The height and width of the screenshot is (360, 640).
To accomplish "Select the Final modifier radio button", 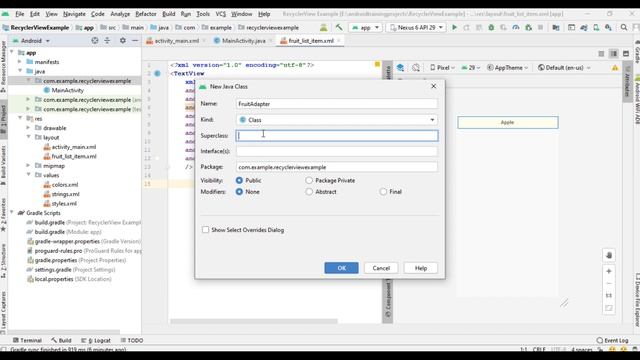I will coord(383,191).
